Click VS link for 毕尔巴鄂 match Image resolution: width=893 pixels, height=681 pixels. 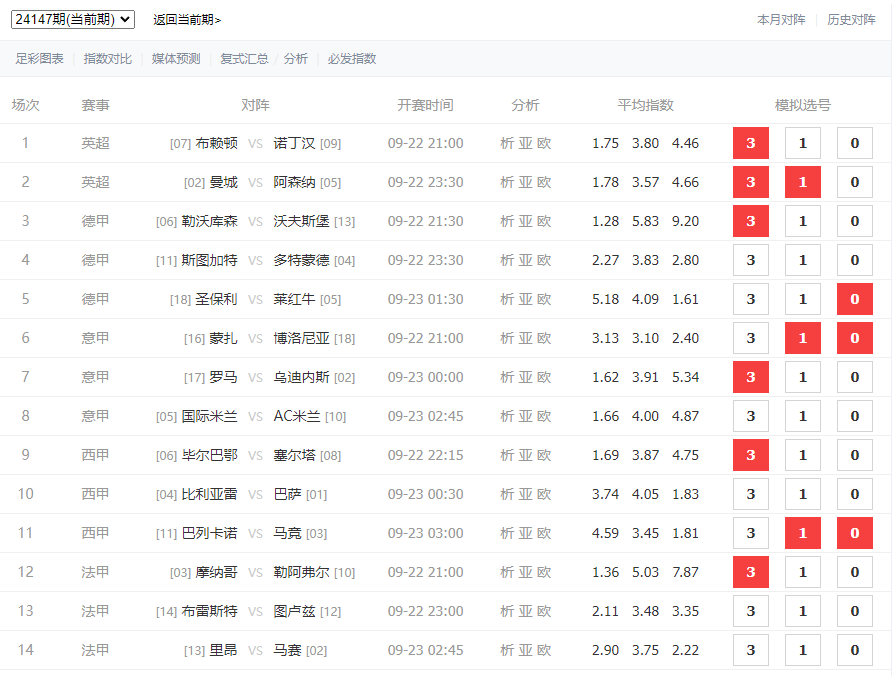(x=255, y=456)
